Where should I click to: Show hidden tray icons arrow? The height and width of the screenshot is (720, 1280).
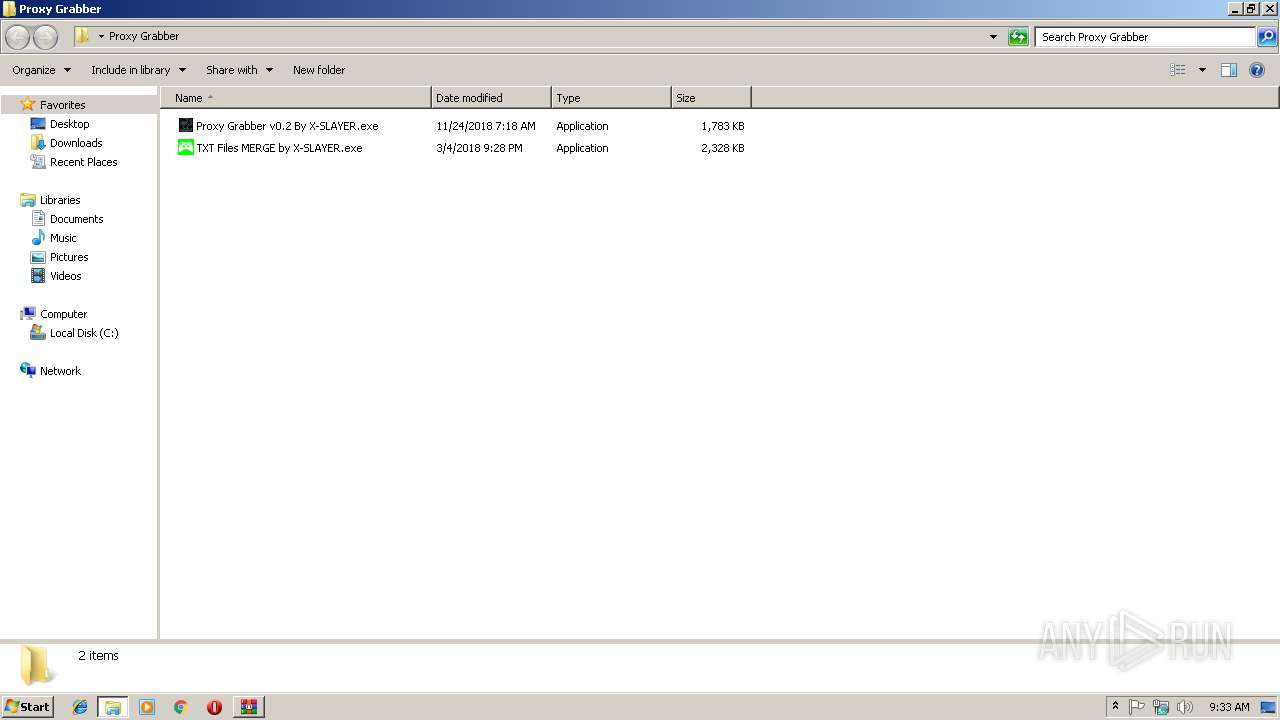click(x=1116, y=707)
